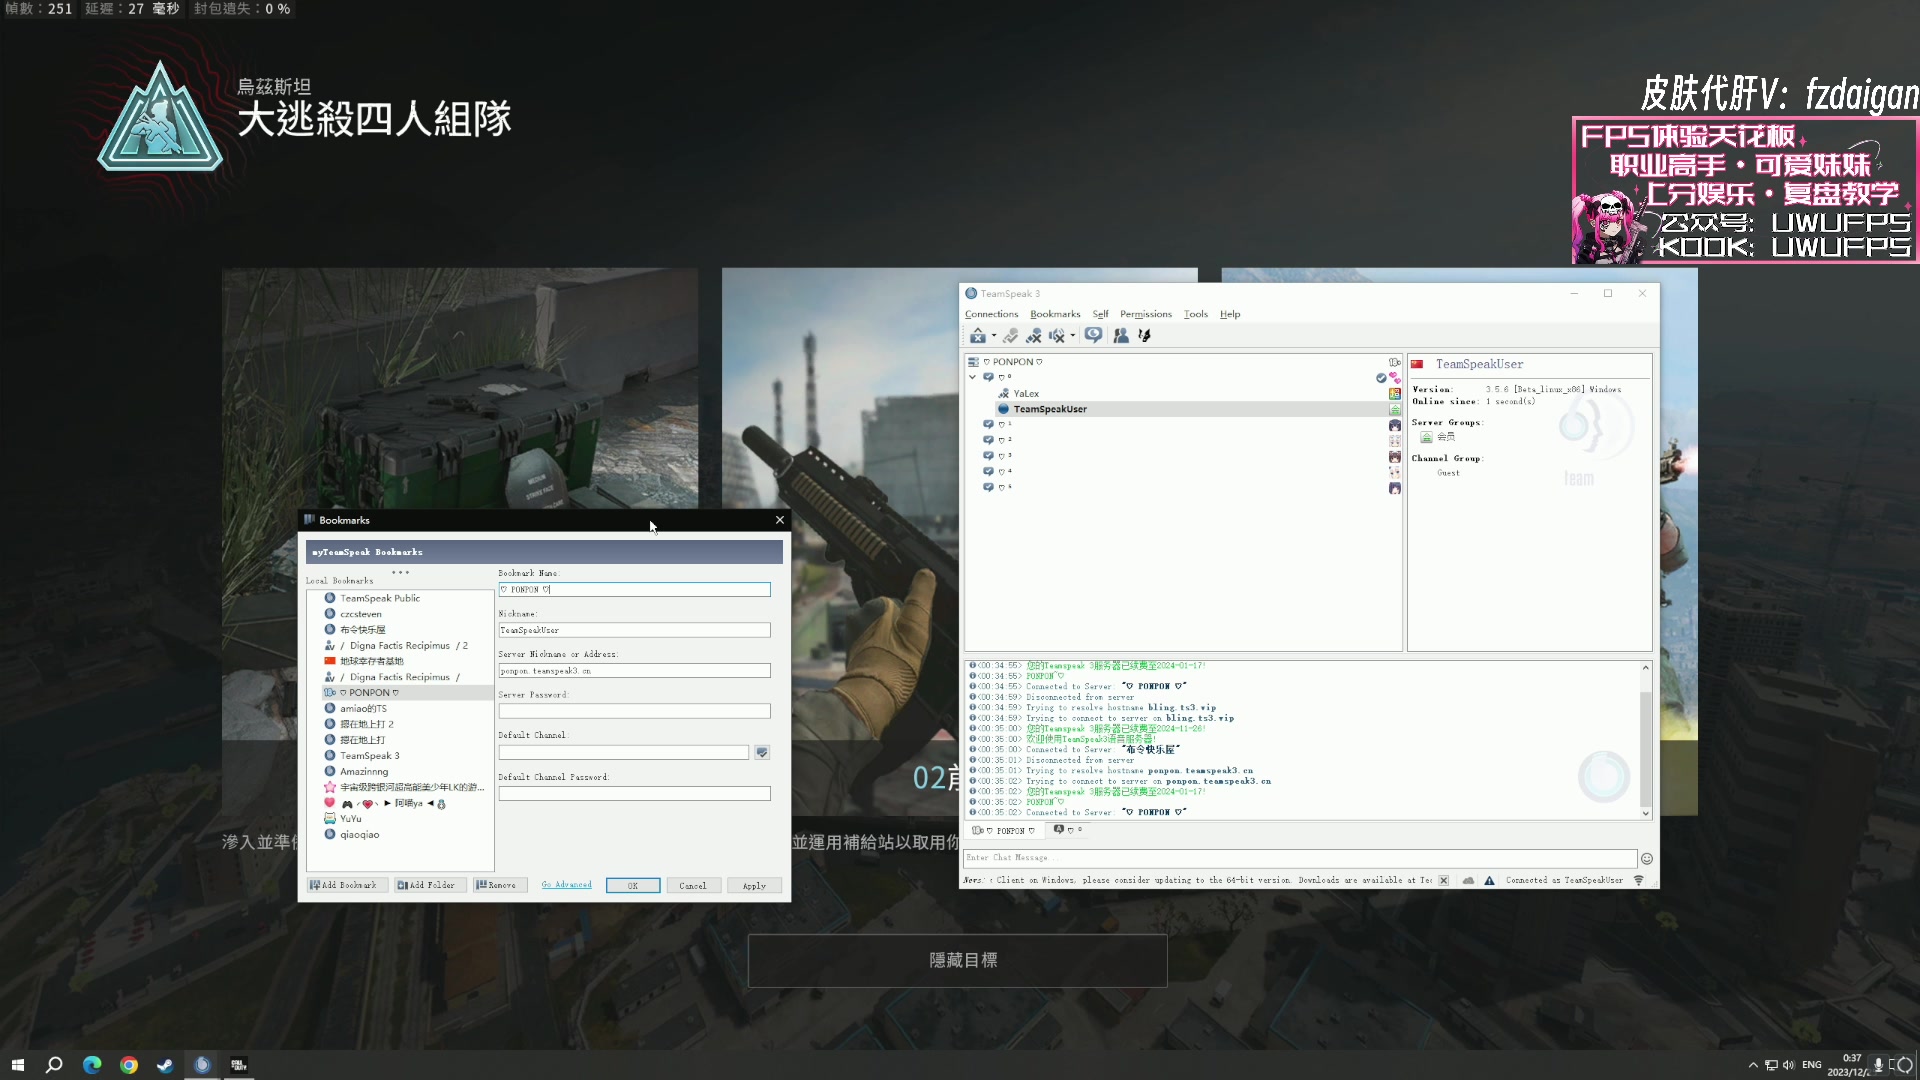Click the Bookmark Name input field
Image resolution: width=1920 pixels, height=1080 pixels.
click(634, 590)
